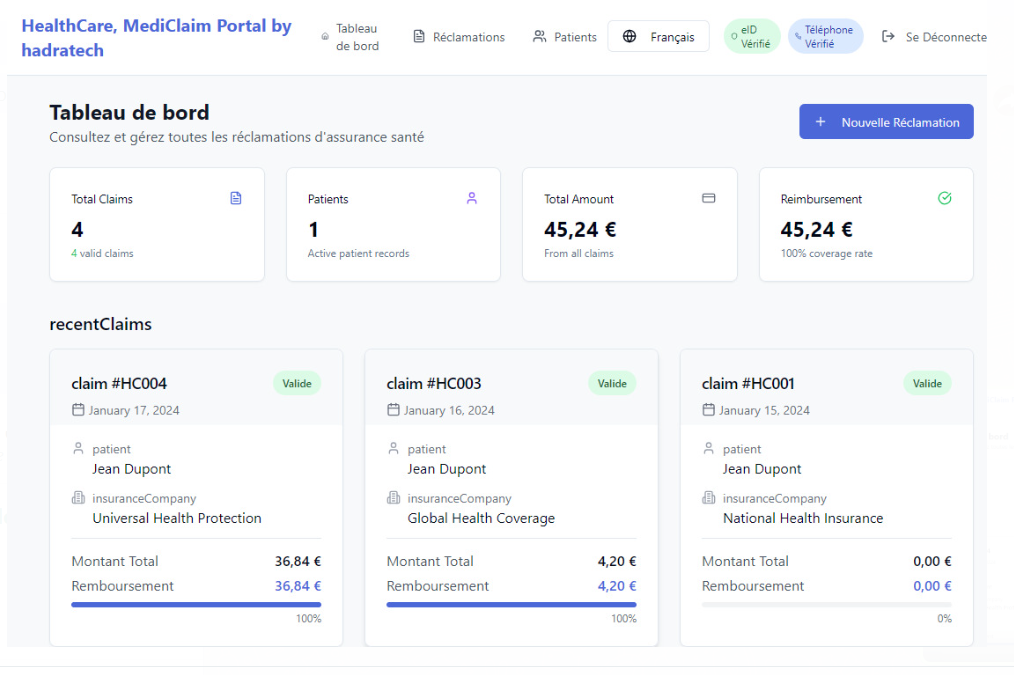Click the calendar icon on claim #HC004
The image size is (1014, 675).
pos(78,410)
